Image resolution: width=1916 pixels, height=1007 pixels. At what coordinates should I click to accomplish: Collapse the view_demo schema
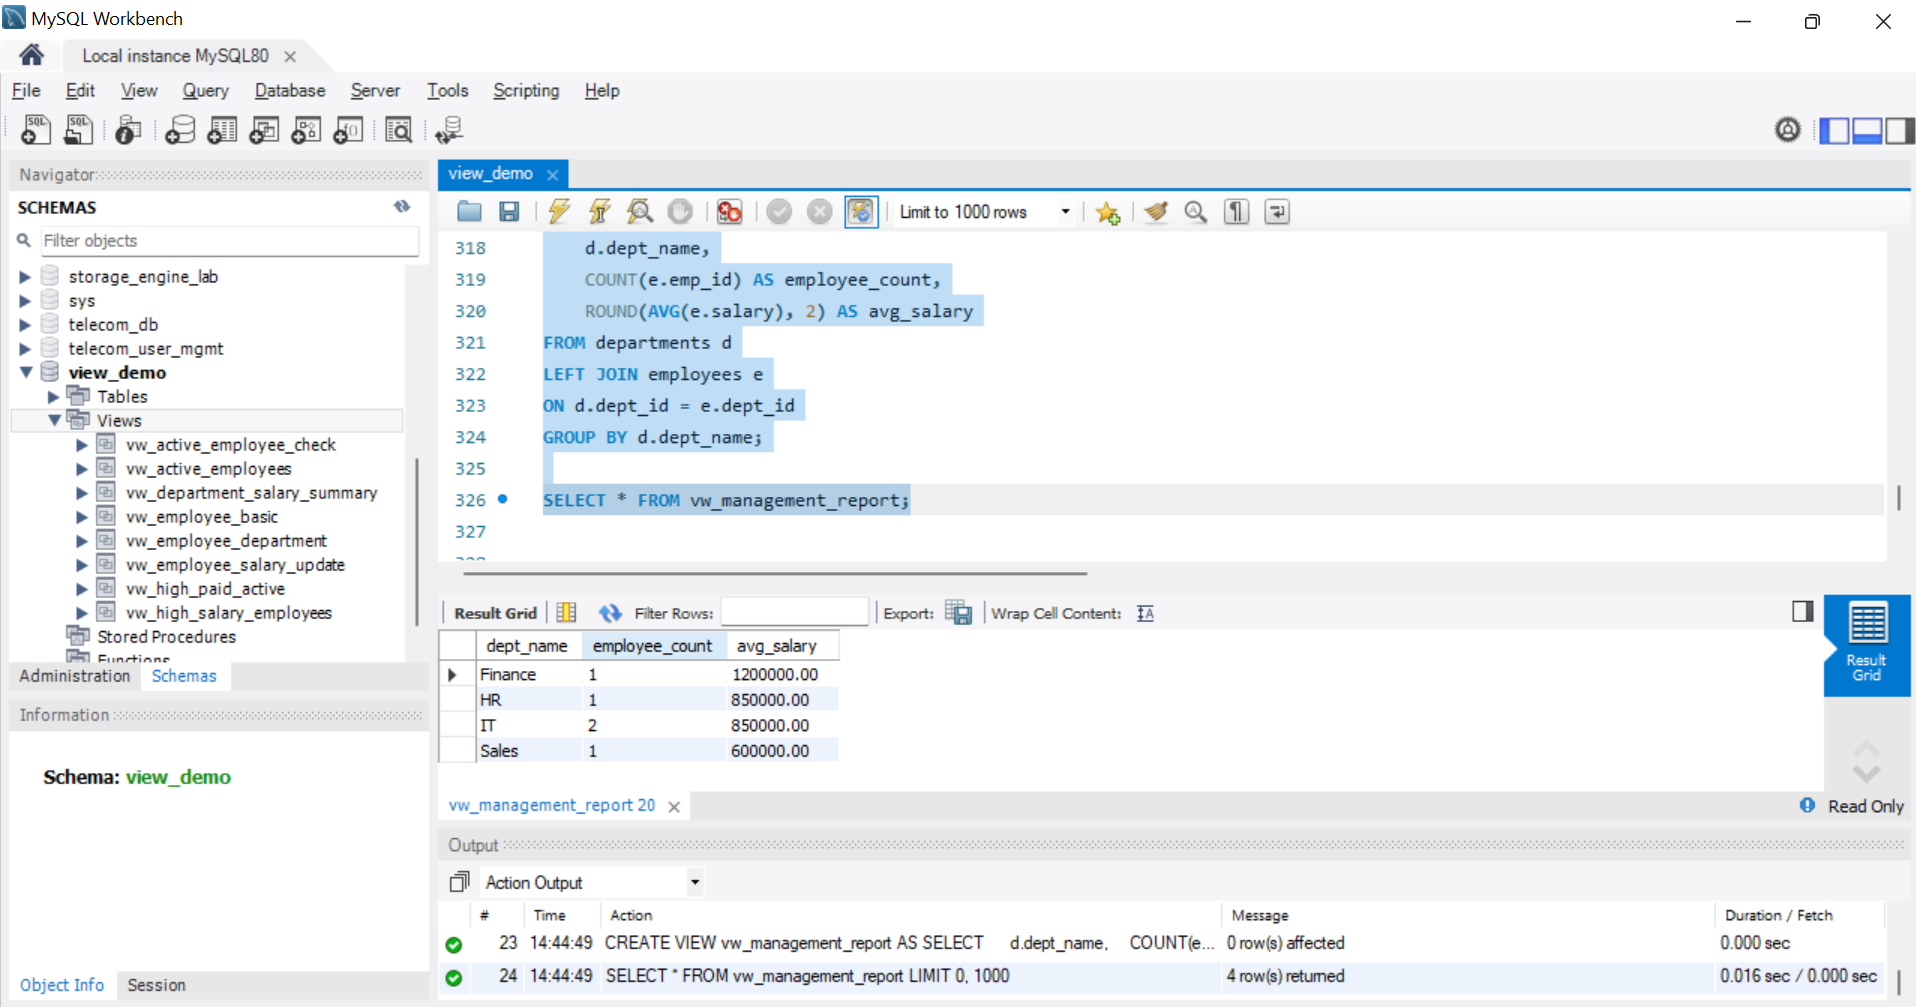[x=26, y=372]
